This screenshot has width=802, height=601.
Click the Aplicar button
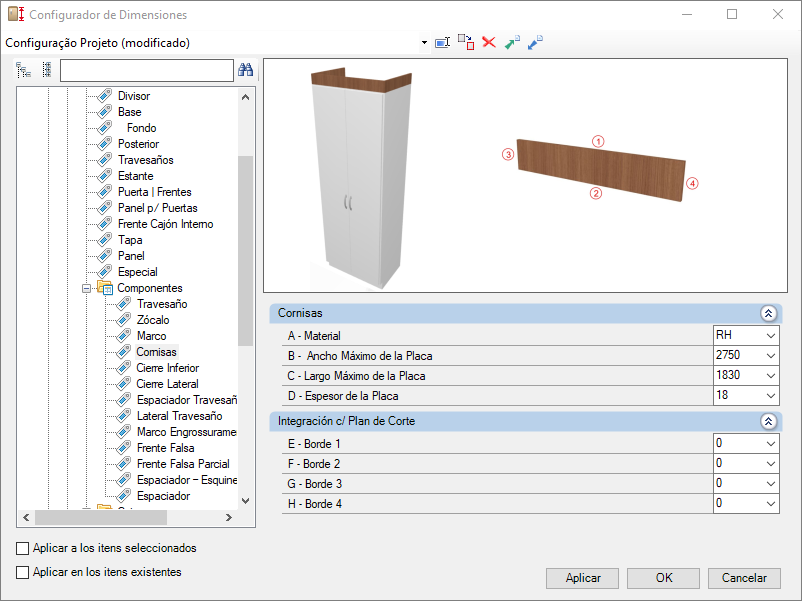(583, 578)
